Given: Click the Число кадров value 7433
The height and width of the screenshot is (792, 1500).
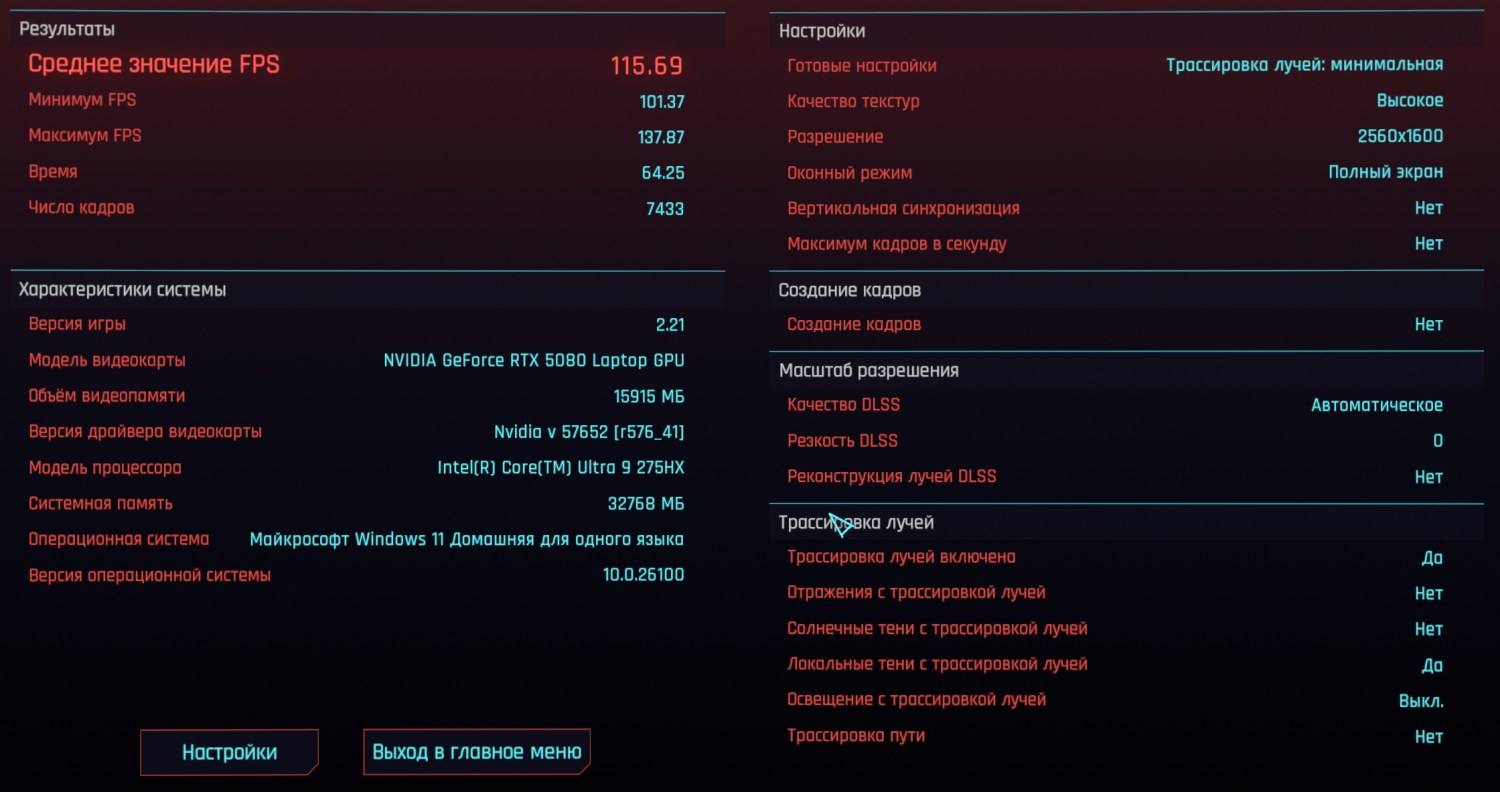Looking at the screenshot, I should click(x=665, y=209).
